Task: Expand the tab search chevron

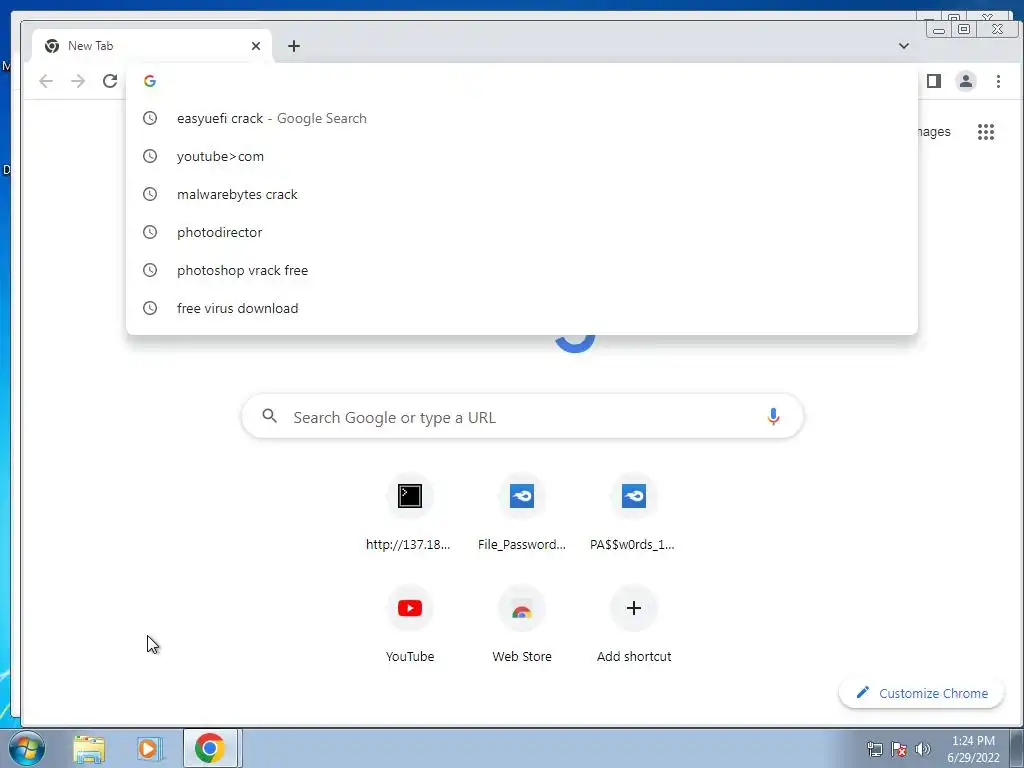Action: point(904,46)
